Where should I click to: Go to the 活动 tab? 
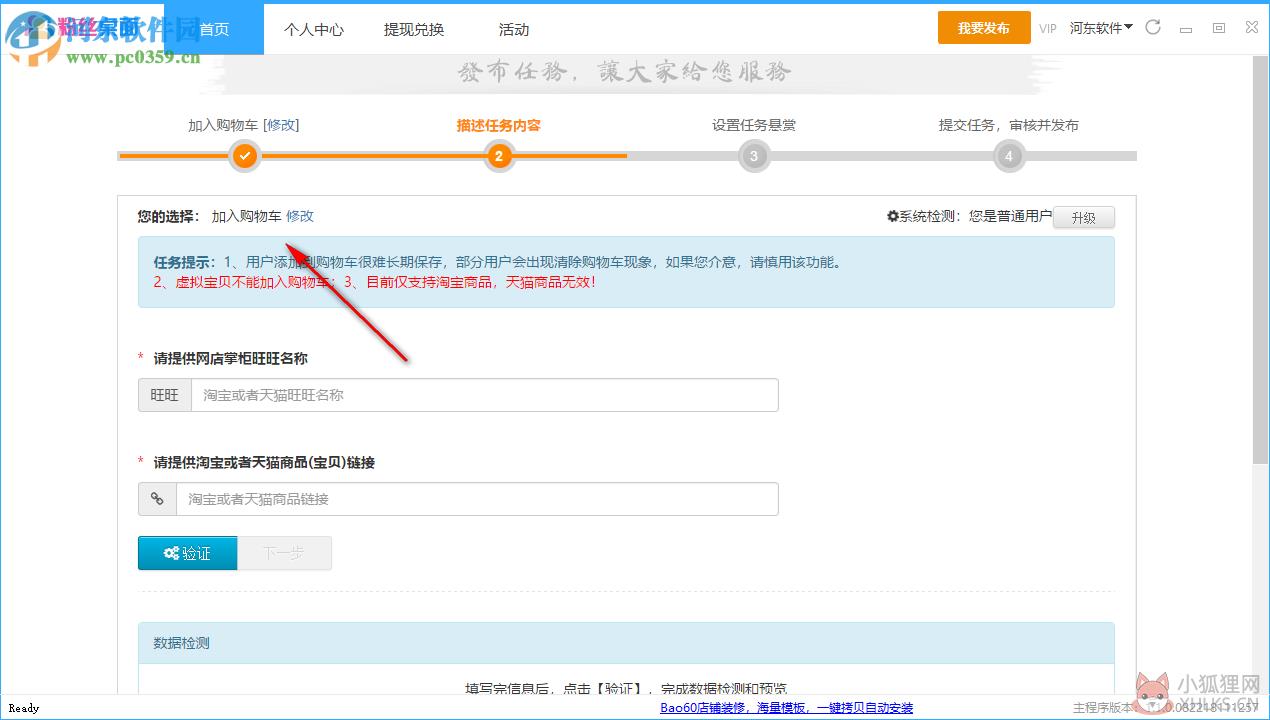click(x=514, y=29)
